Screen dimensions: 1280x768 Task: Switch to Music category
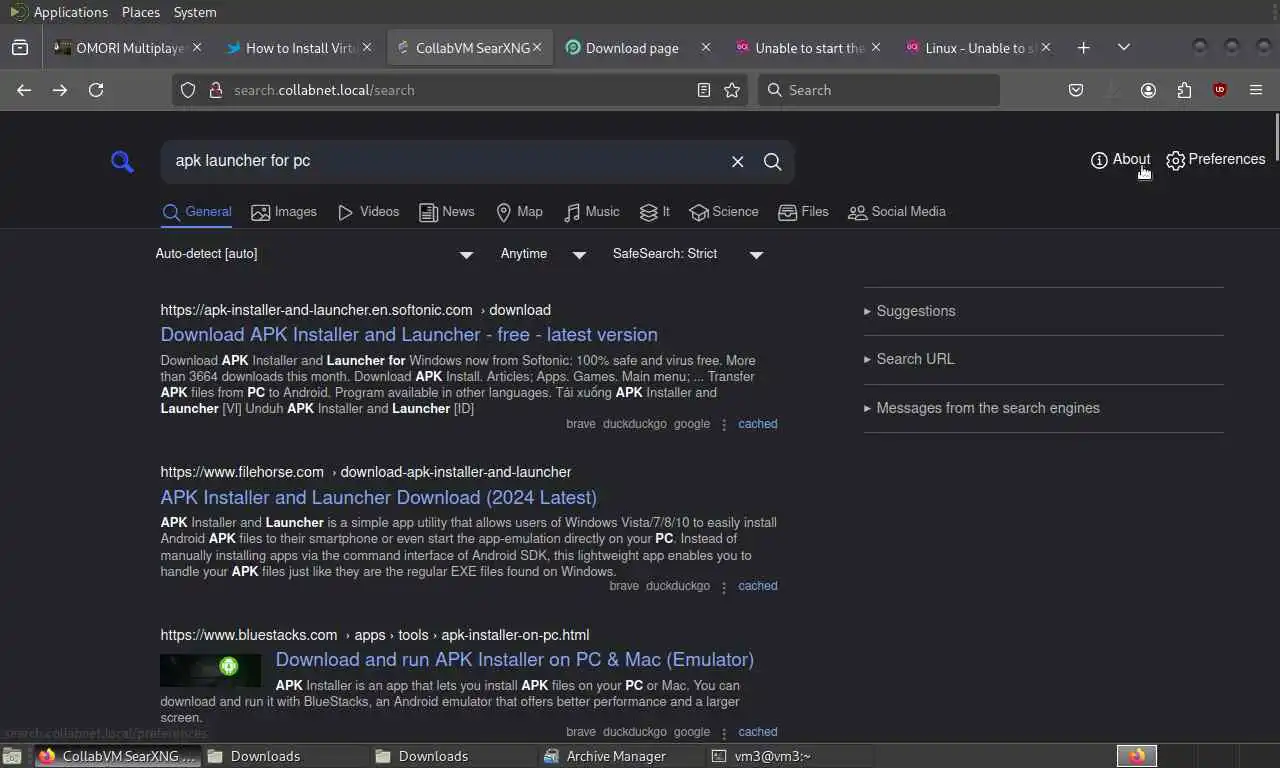click(591, 212)
